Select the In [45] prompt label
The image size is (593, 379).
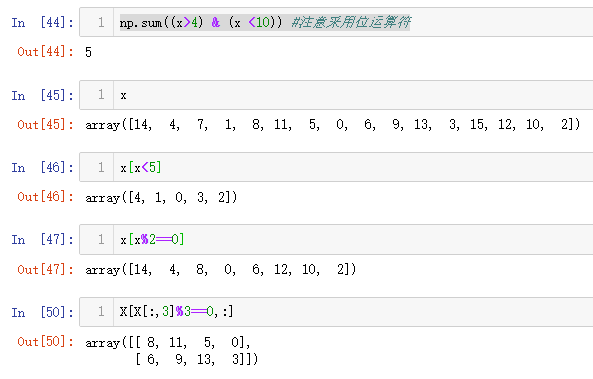[x=42, y=95]
